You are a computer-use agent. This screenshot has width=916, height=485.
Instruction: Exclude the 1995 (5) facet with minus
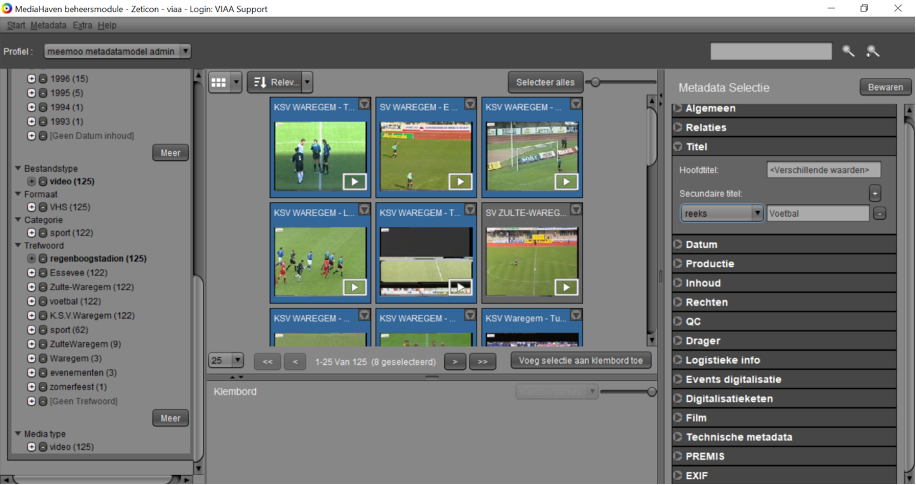click(43, 93)
